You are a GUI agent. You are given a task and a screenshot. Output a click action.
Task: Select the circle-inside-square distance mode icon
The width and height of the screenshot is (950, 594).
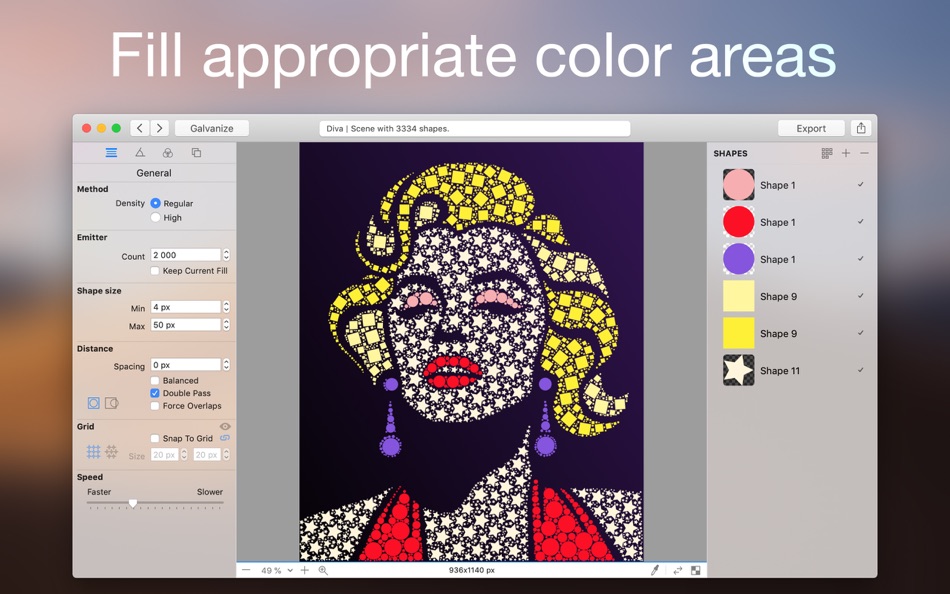93,402
